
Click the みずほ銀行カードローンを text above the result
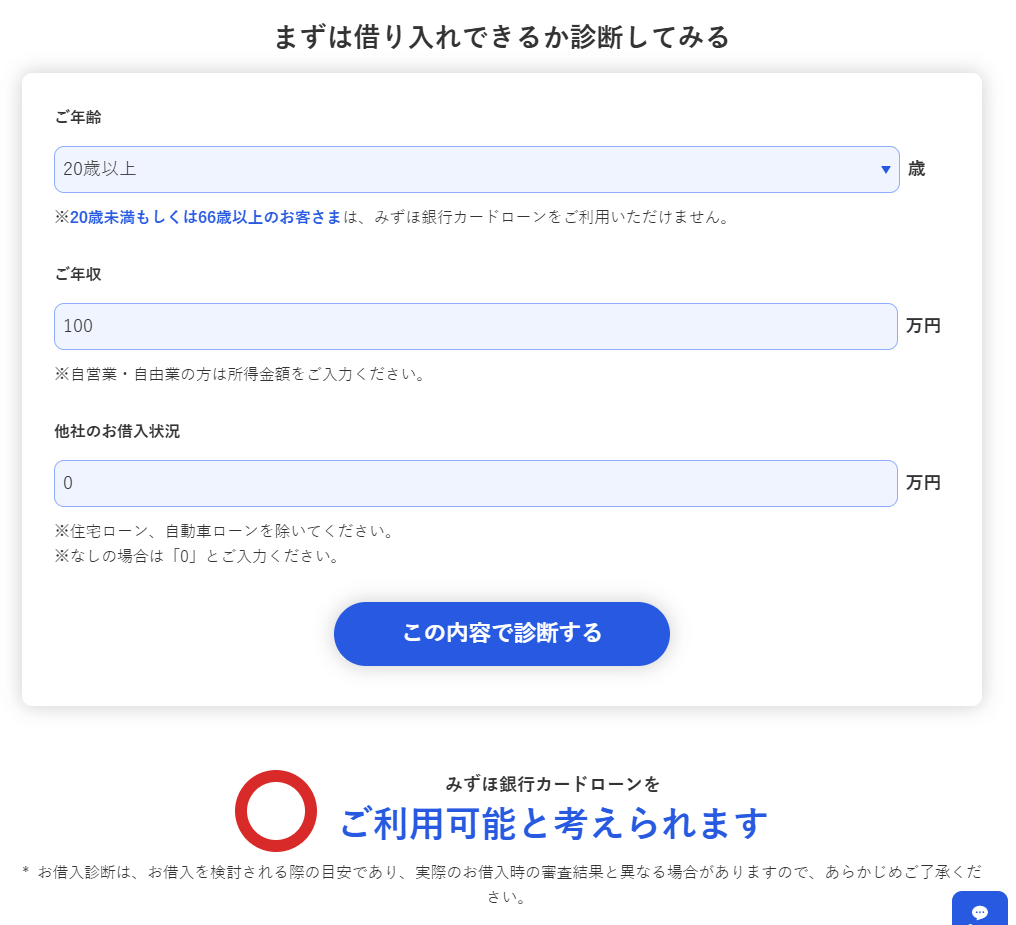(553, 784)
